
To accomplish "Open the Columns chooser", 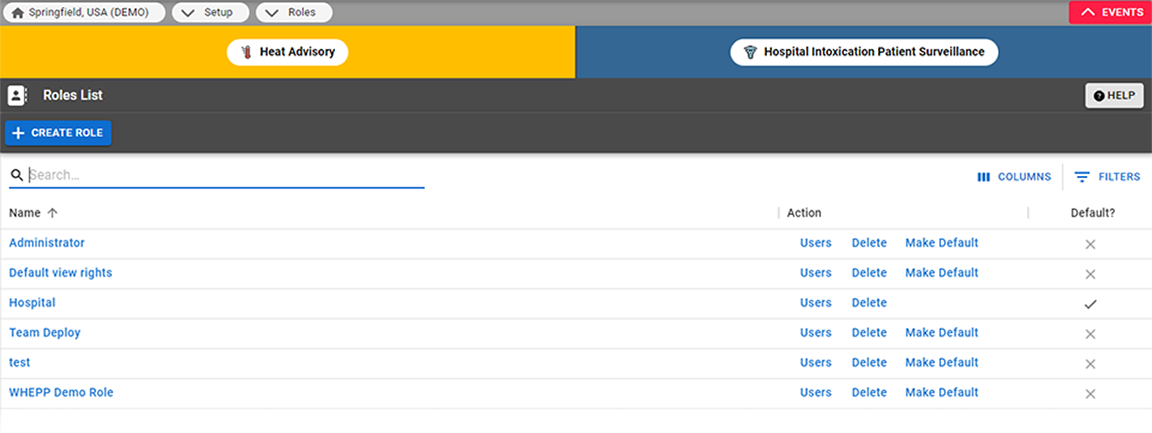I will coord(1014,177).
